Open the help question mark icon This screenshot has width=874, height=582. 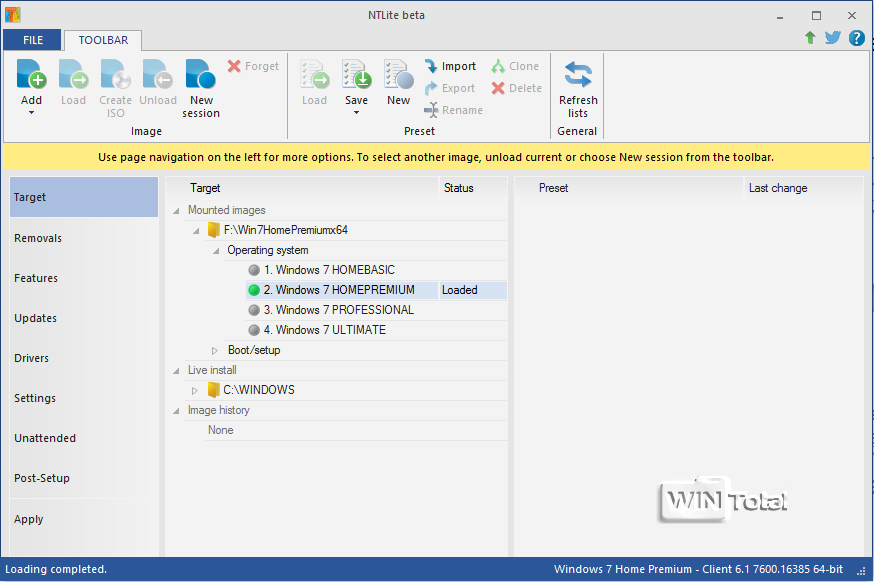point(856,38)
